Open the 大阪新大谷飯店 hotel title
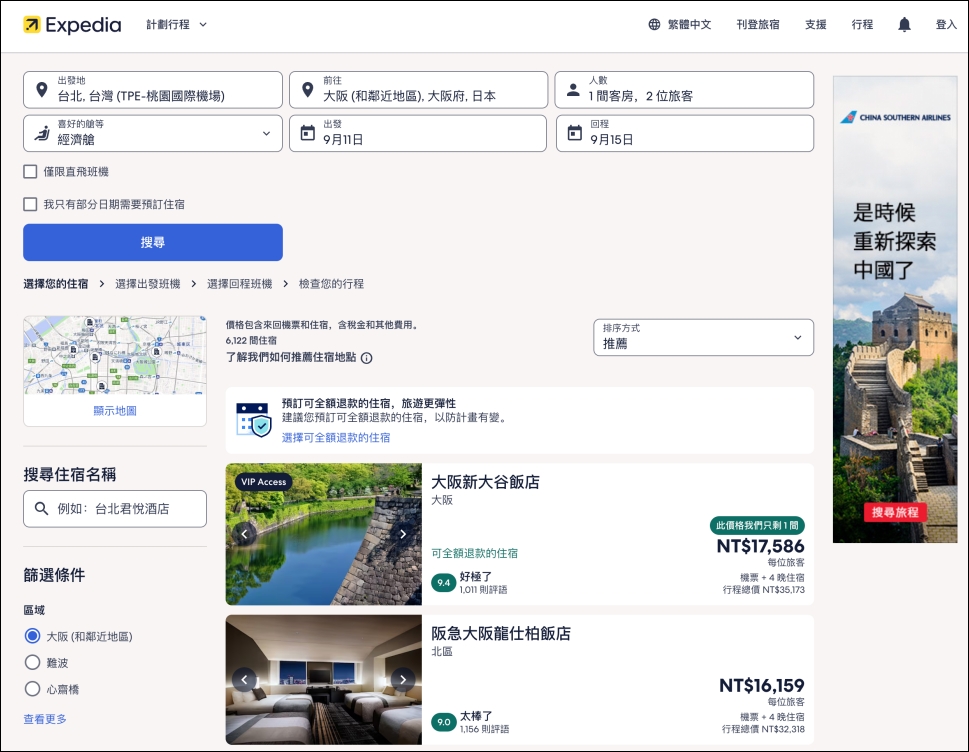 485,482
